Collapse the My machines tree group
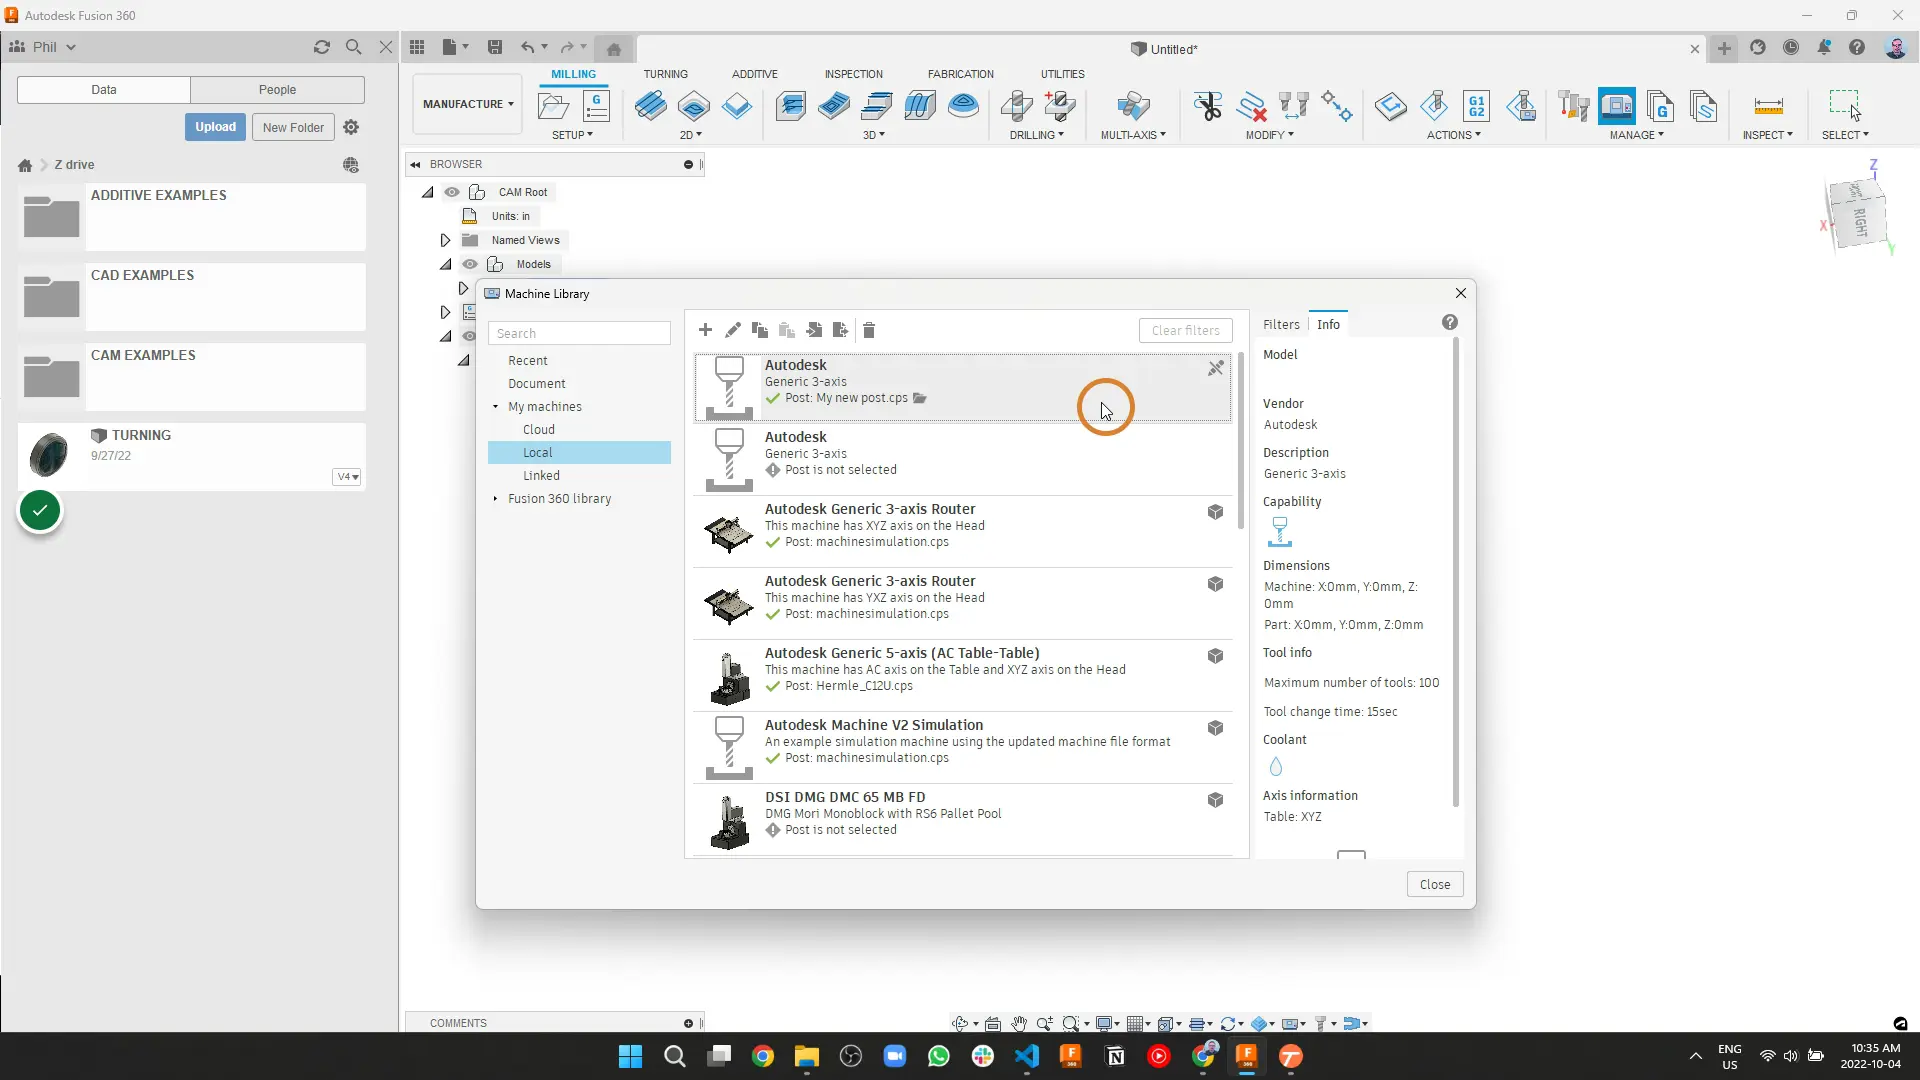1920x1080 pixels. coord(496,407)
